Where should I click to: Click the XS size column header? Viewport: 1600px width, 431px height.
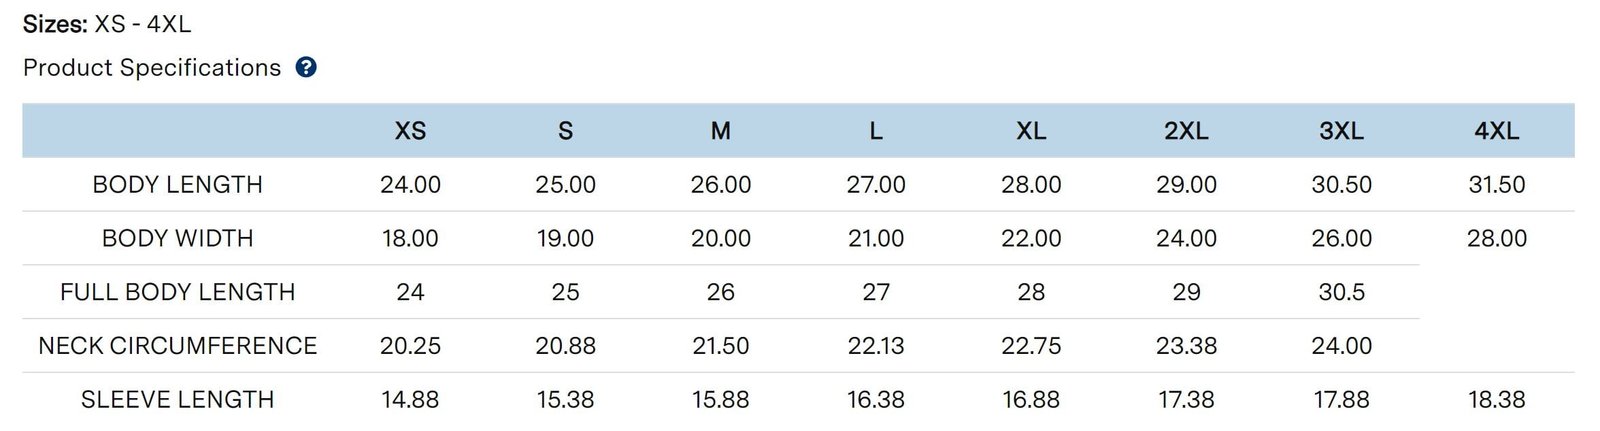pyautogui.click(x=410, y=131)
